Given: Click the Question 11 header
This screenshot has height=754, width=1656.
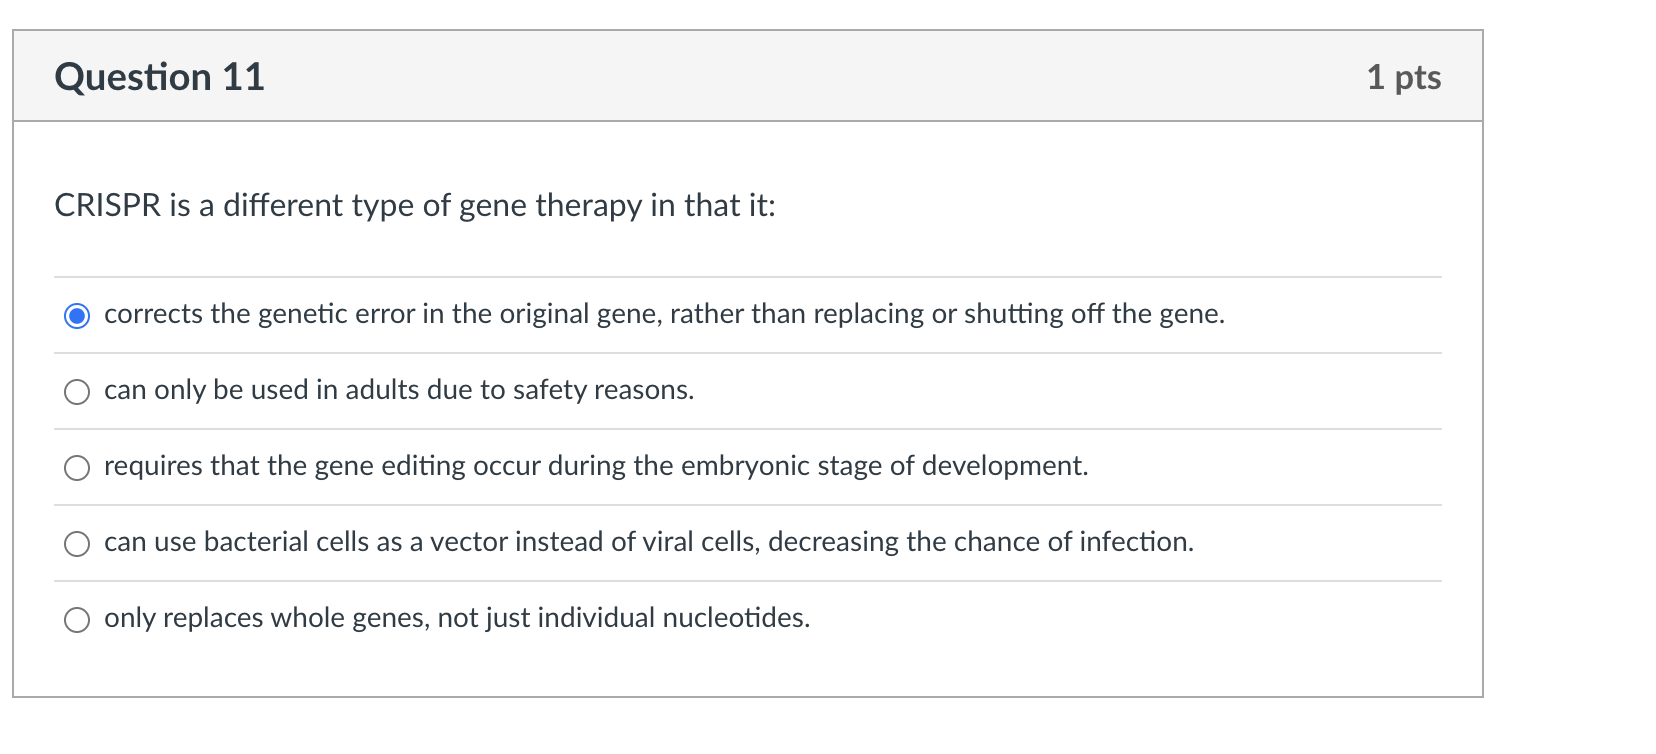Looking at the screenshot, I should [x=161, y=75].
